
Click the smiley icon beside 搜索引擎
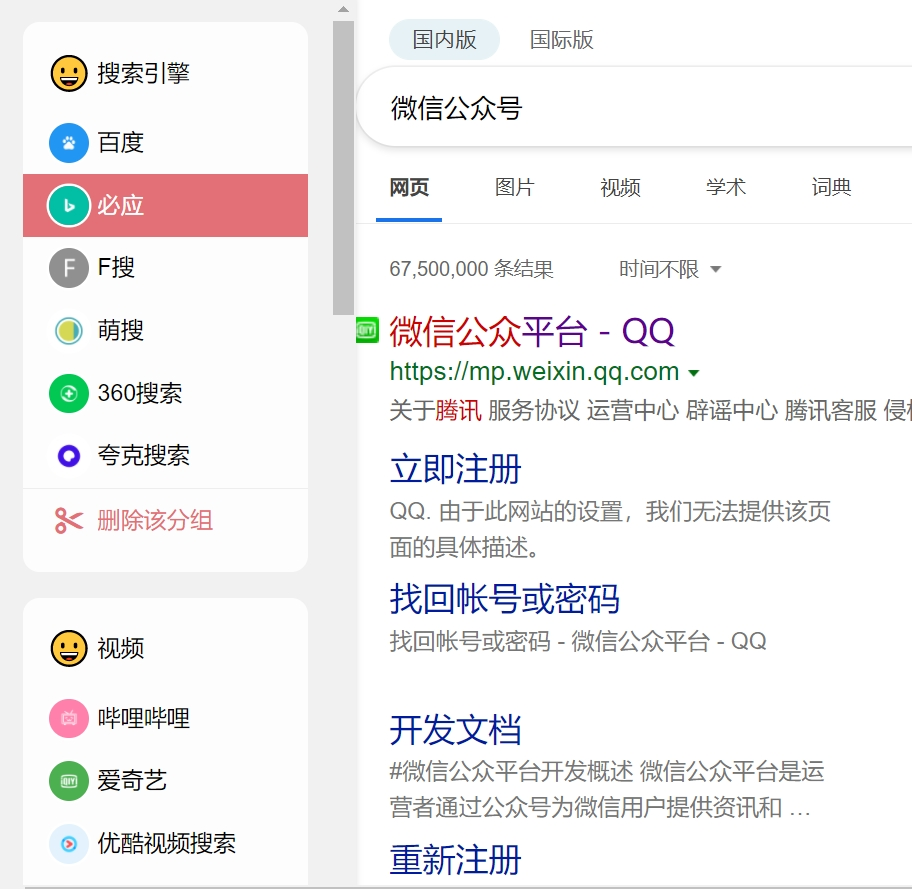pos(69,73)
